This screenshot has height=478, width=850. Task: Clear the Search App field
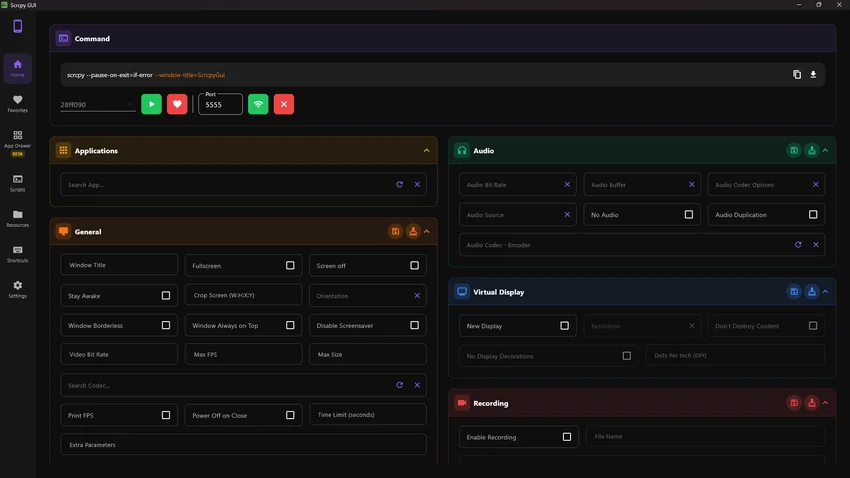coord(417,184)
